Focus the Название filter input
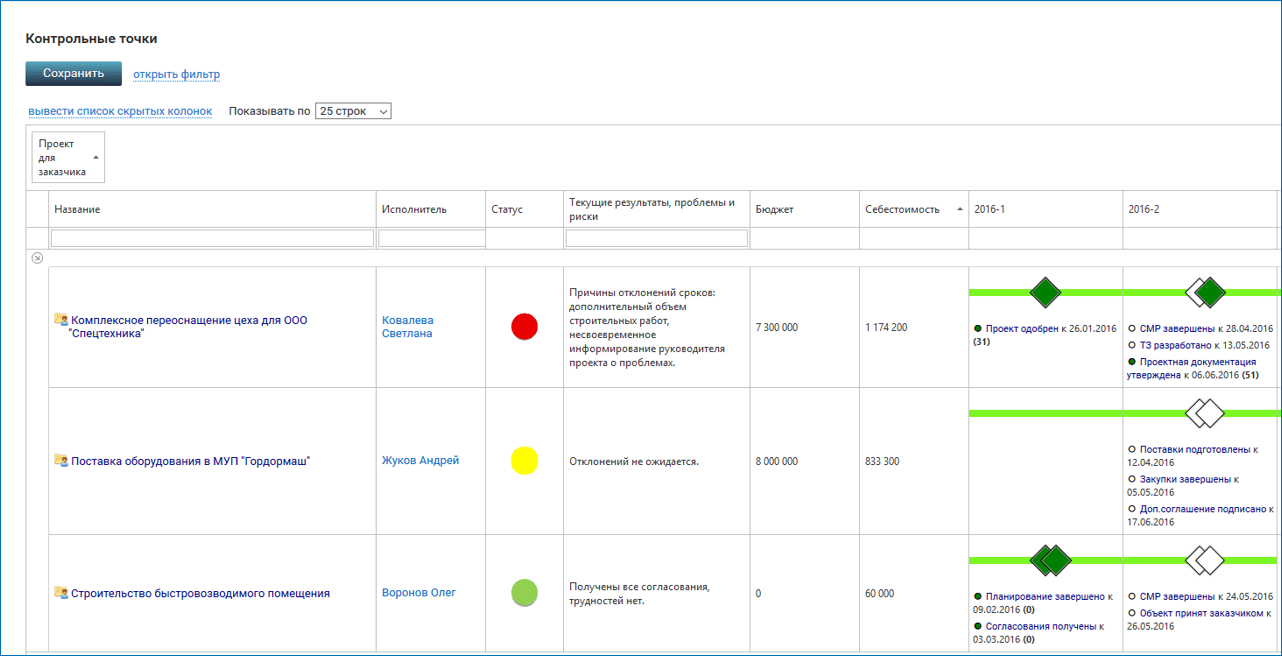 [x=212, y=238]
